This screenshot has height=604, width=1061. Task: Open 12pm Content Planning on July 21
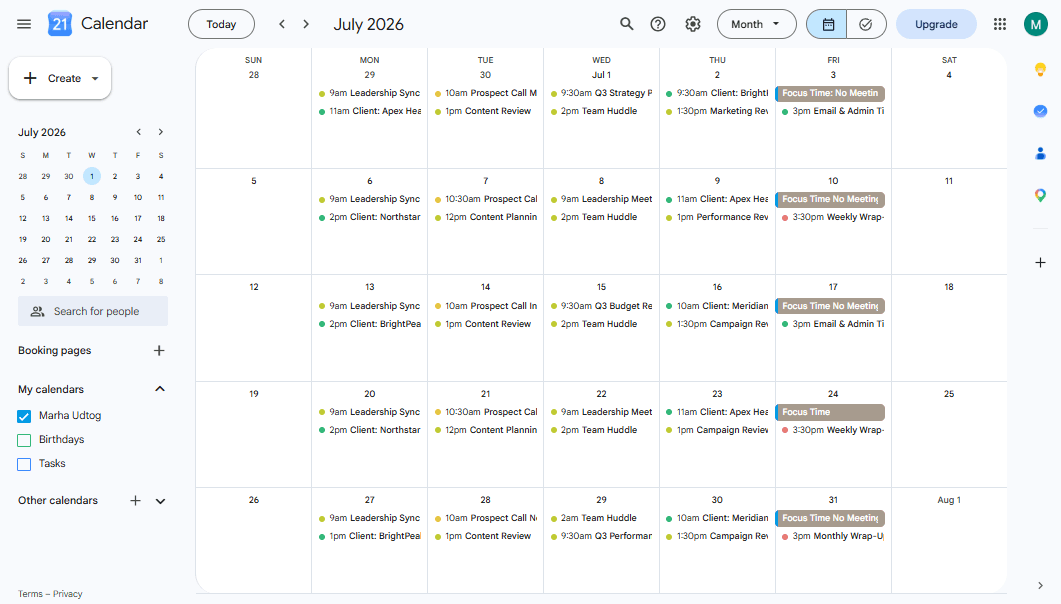(x=485, y=429)
